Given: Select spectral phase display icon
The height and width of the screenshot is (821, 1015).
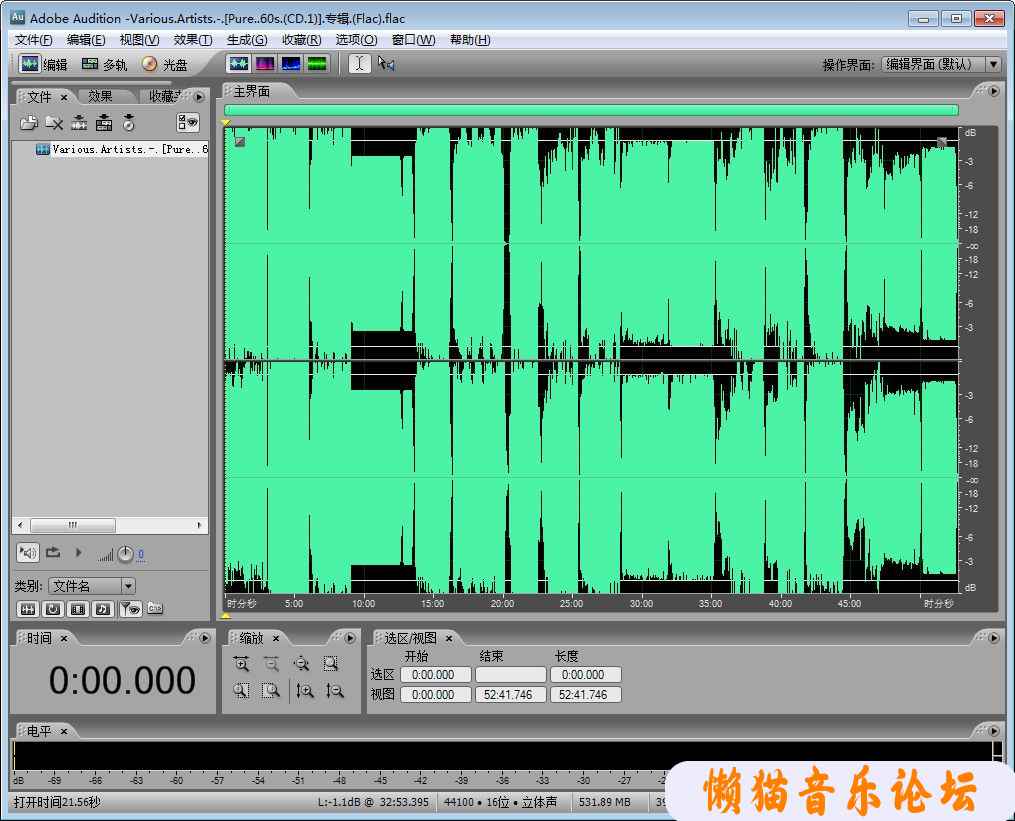Looking at the screenshot, I should [317, 63].
